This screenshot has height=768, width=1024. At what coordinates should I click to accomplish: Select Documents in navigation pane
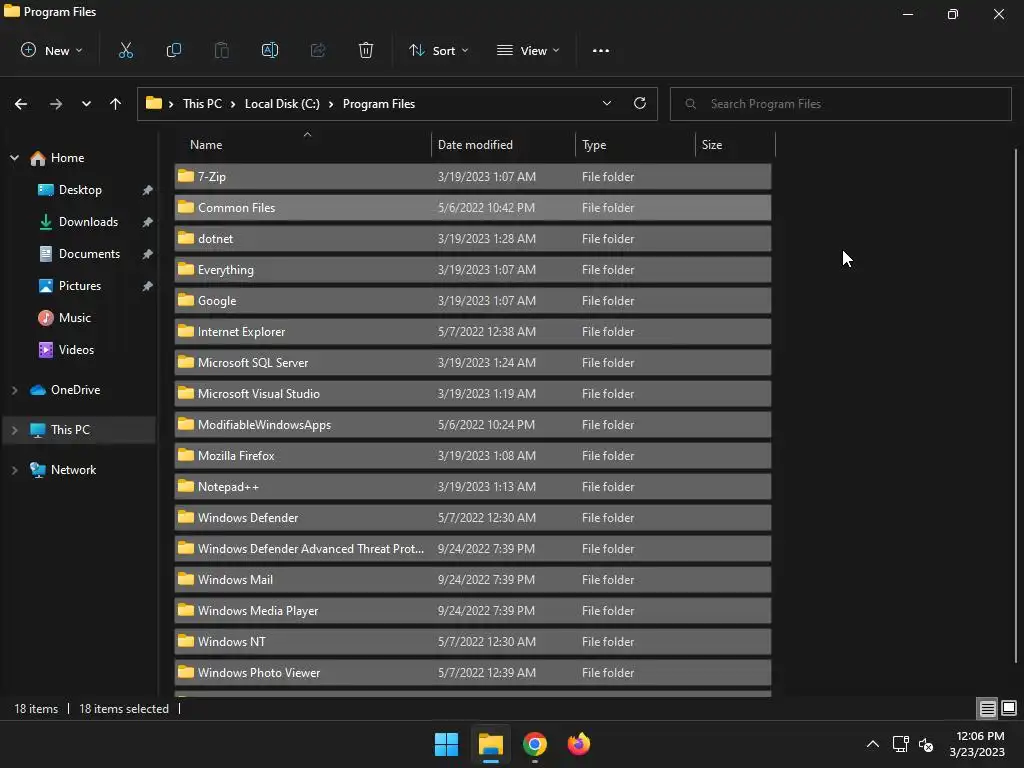click(x=89, y=254)
